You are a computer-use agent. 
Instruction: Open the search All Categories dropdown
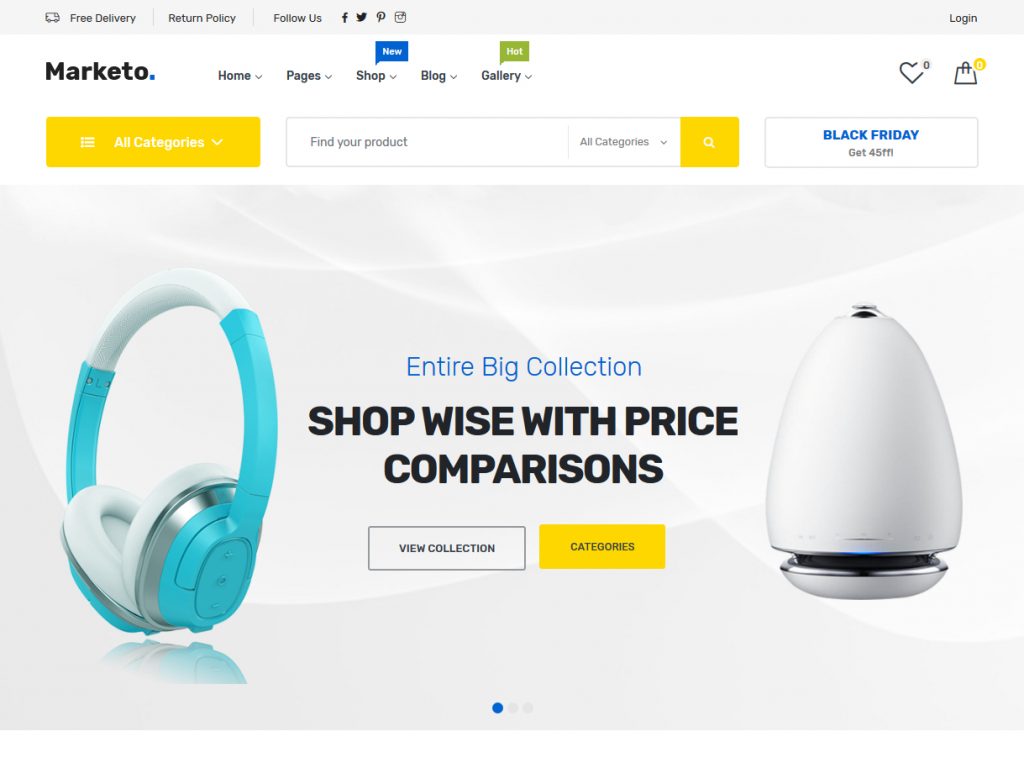[624, 142]
